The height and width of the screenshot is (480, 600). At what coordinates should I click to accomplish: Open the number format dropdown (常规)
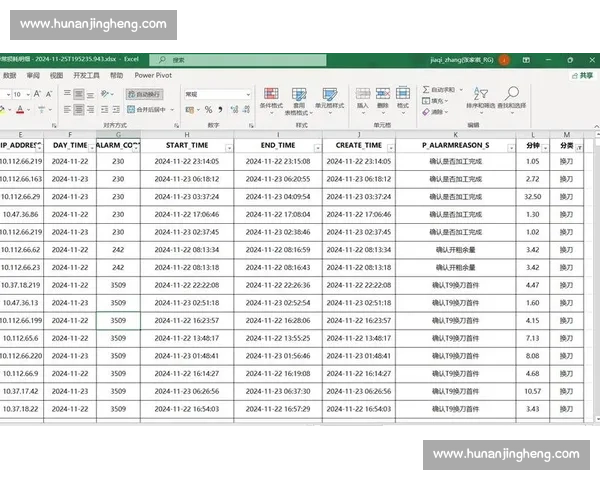point(217,94)
